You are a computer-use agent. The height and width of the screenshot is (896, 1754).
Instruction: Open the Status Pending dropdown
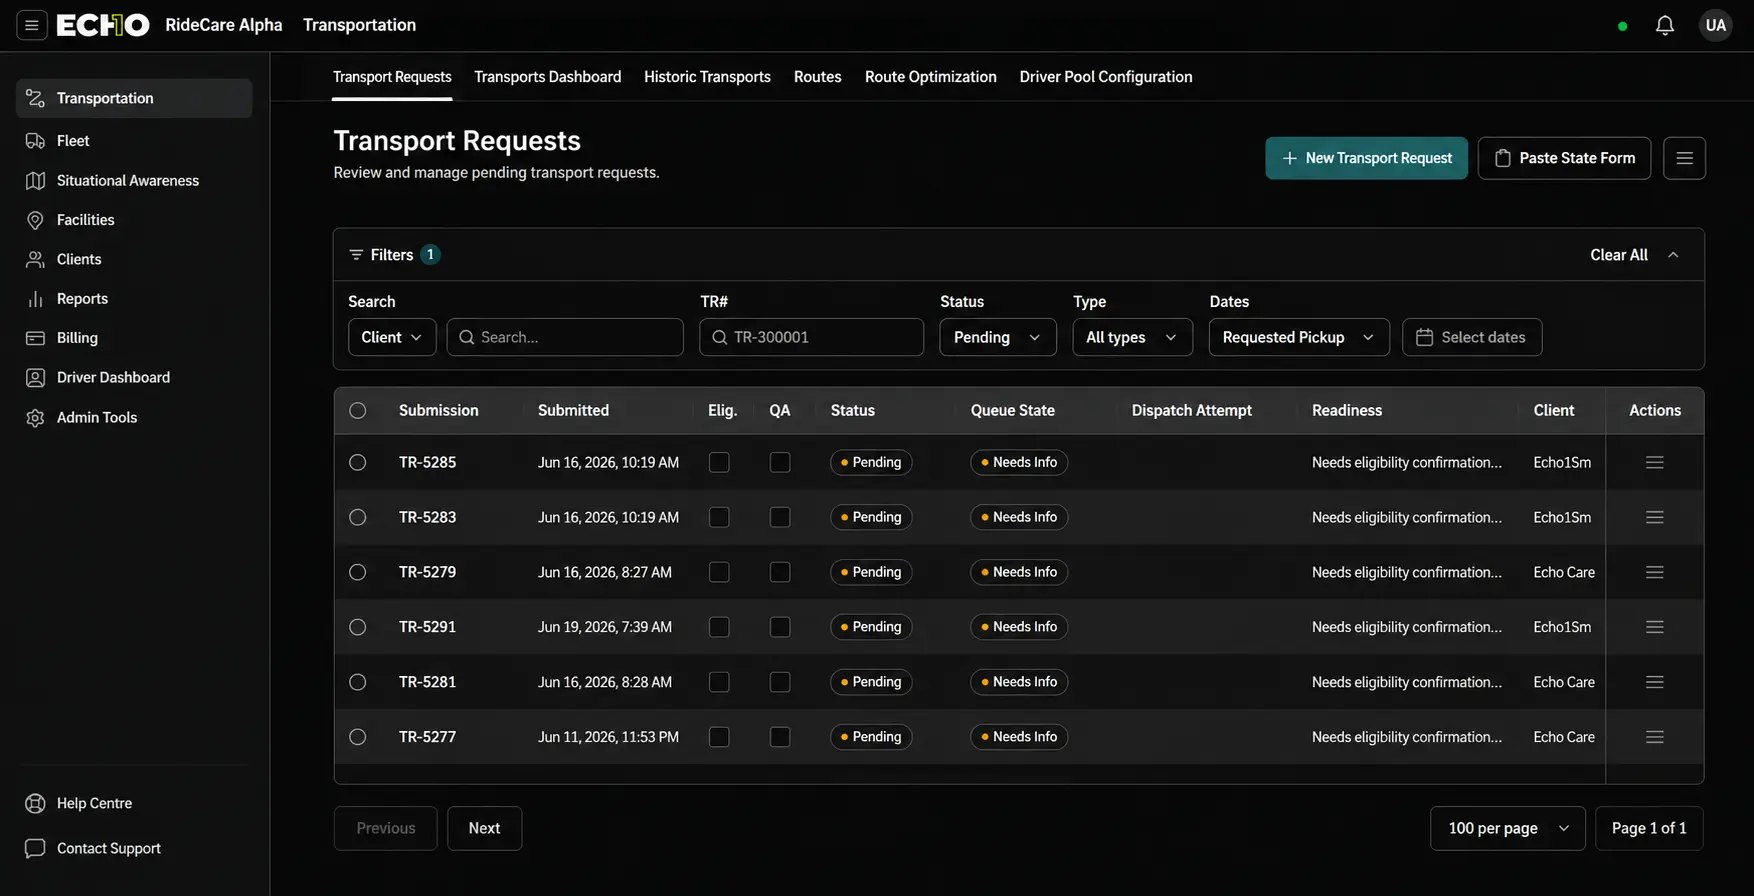click(x=997, y=337)
